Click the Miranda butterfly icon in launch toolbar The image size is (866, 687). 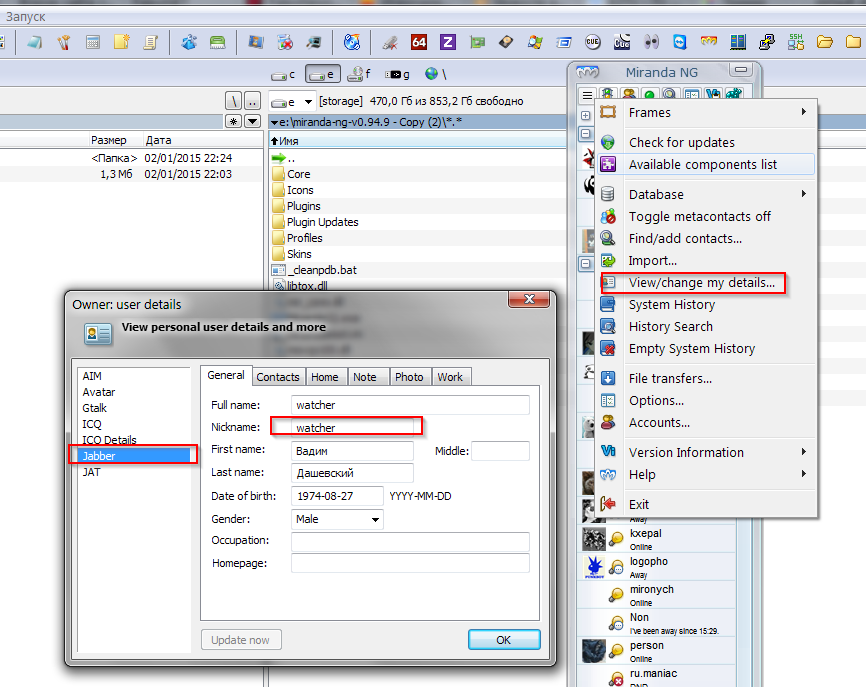tap(709, 42)
